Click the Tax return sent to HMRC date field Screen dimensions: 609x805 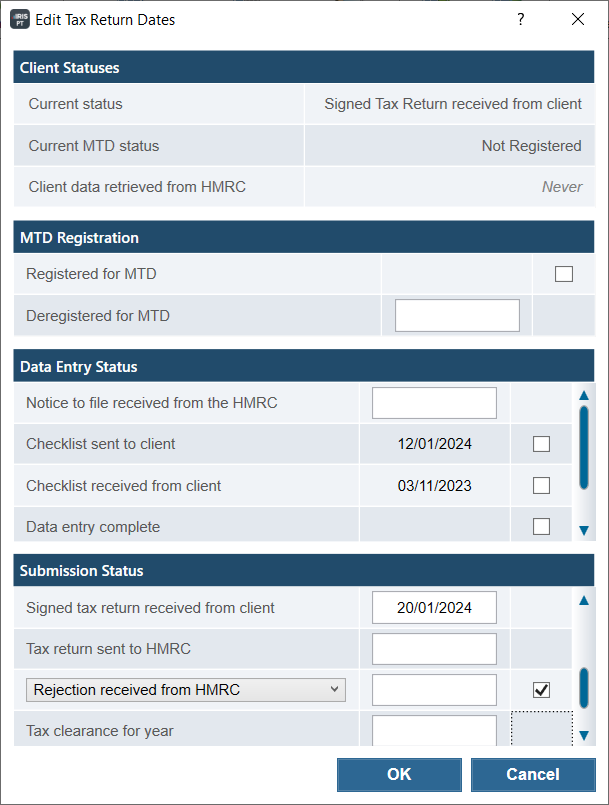click(434, 649)
